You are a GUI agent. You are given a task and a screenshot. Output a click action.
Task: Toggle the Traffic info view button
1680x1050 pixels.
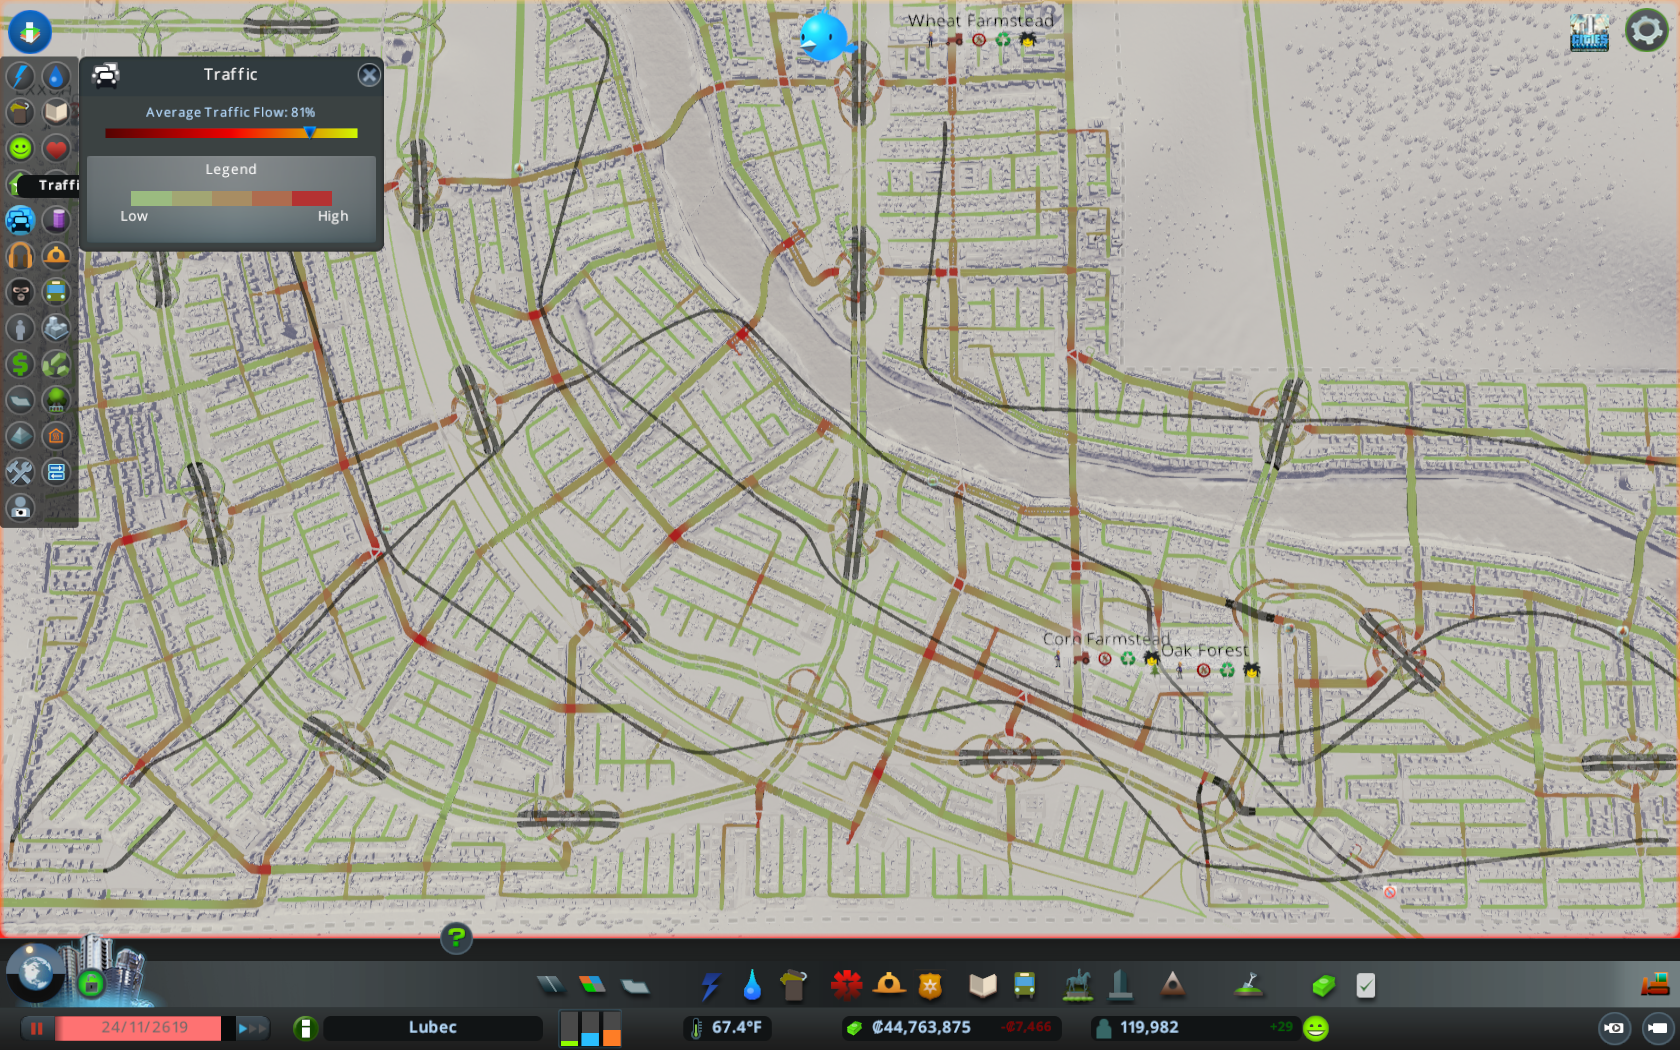(20, 220)
